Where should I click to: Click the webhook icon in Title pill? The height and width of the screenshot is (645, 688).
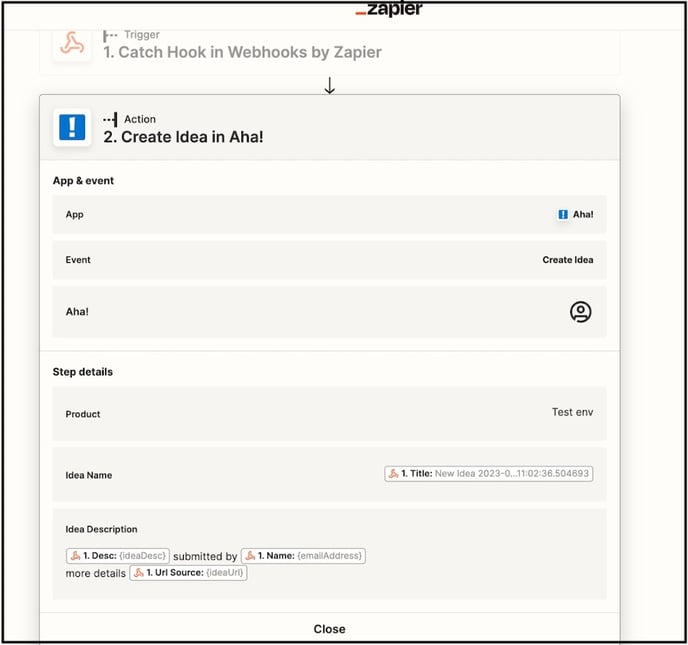click(394, 473)
